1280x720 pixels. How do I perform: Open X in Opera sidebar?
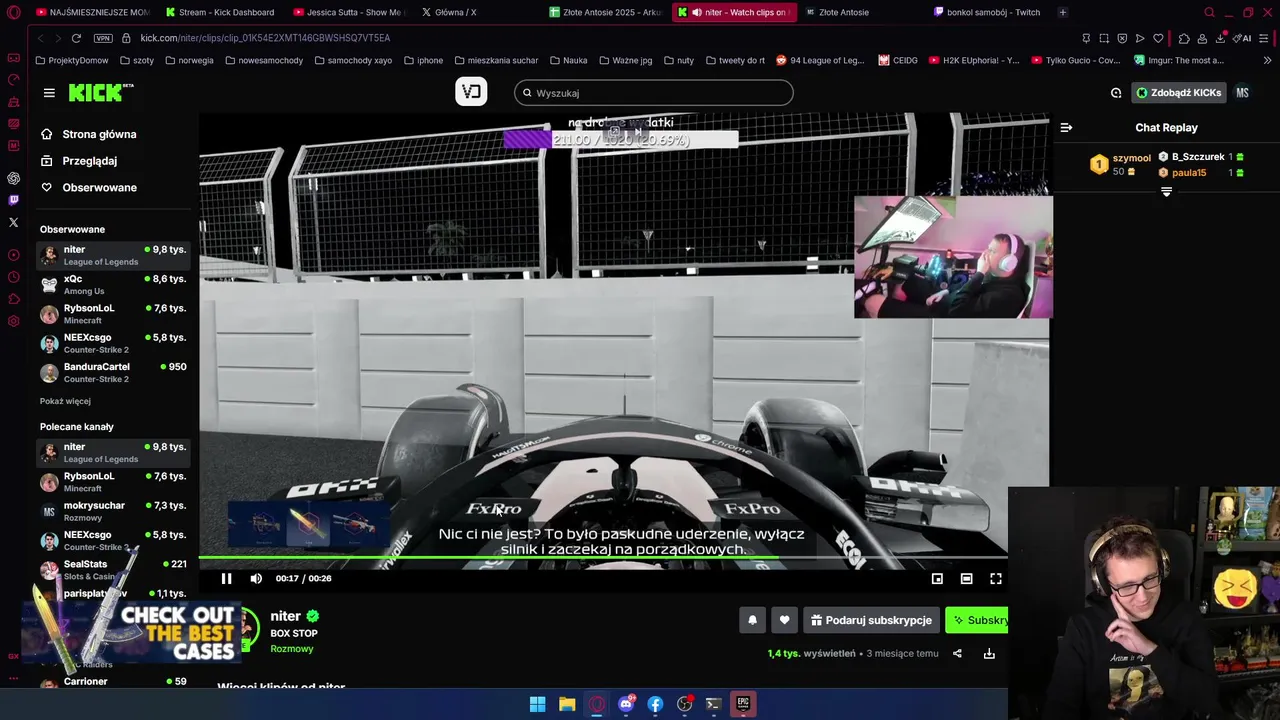point(13,222)
